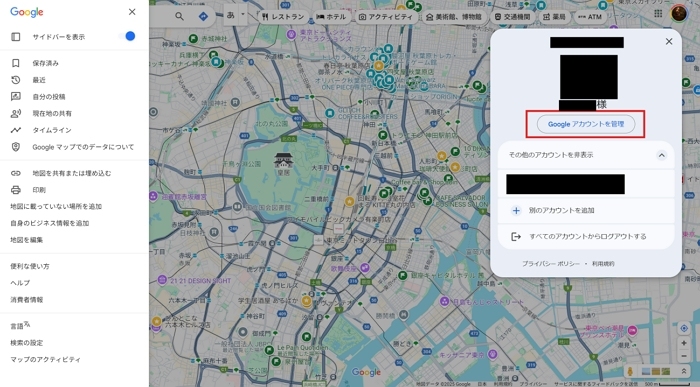Open 検索の設定
Viewport: 700px width, 387px height.
[x=27, y=343]
